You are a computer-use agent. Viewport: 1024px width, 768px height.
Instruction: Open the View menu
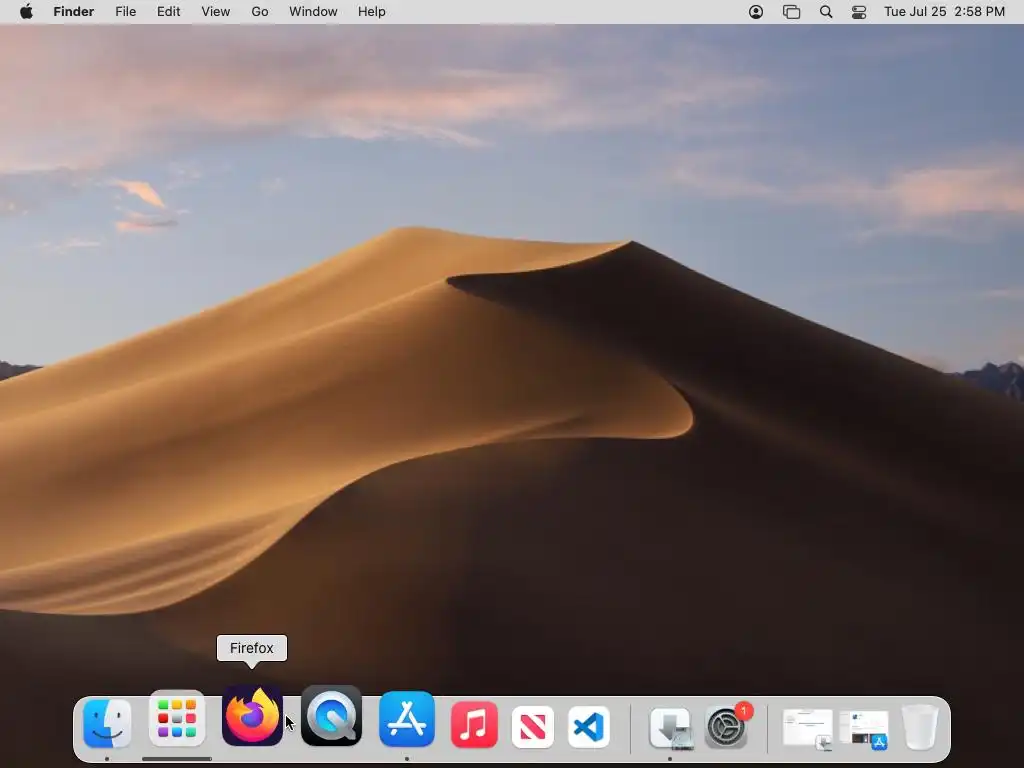(216, 12)
